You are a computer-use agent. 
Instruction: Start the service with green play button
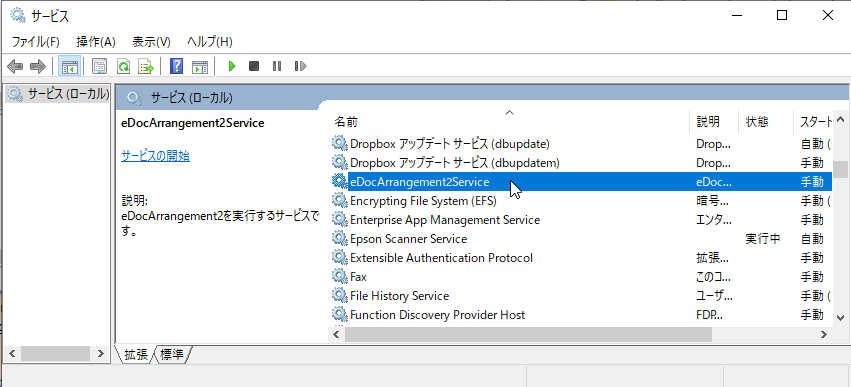pyautogui.click(x=232, y=66)
